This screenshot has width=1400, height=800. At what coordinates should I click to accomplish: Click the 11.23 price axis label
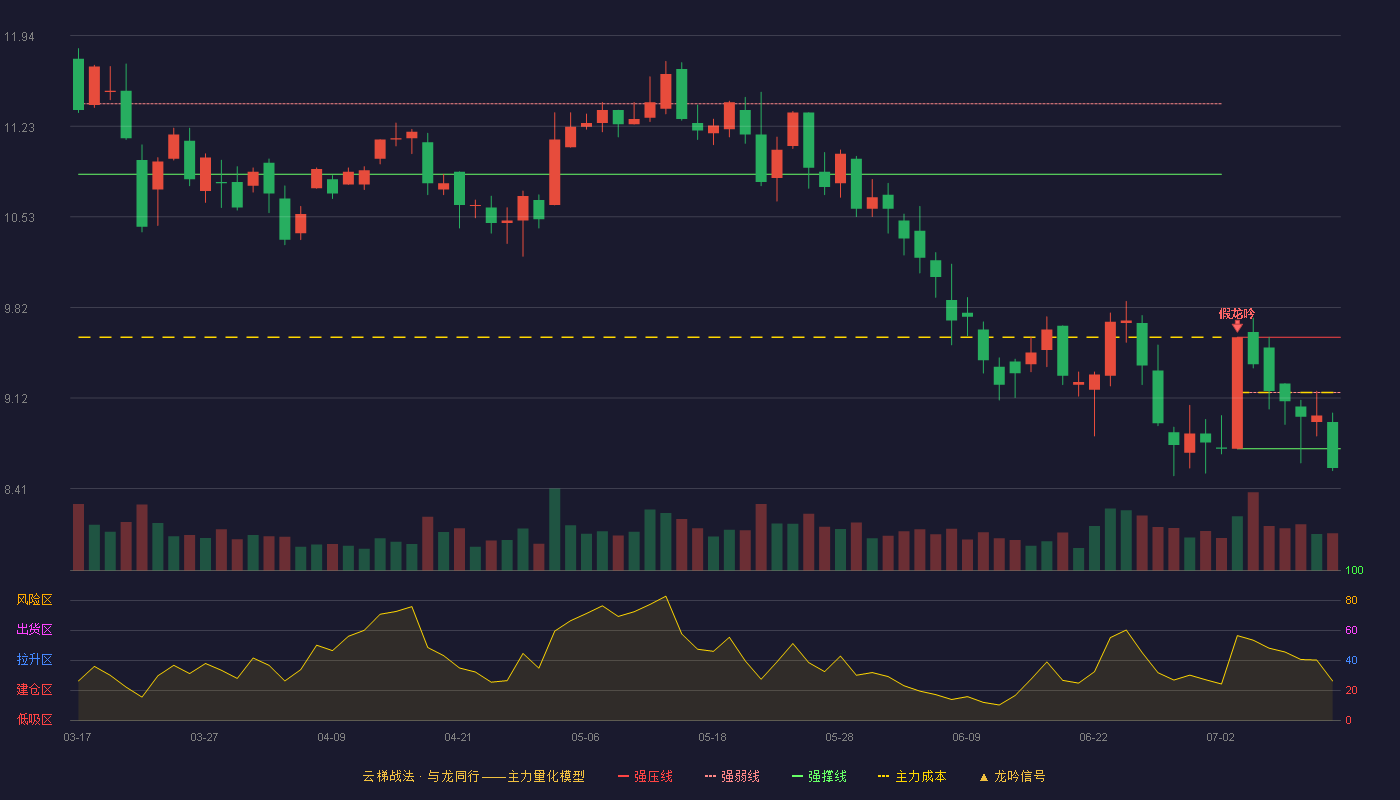19,128
